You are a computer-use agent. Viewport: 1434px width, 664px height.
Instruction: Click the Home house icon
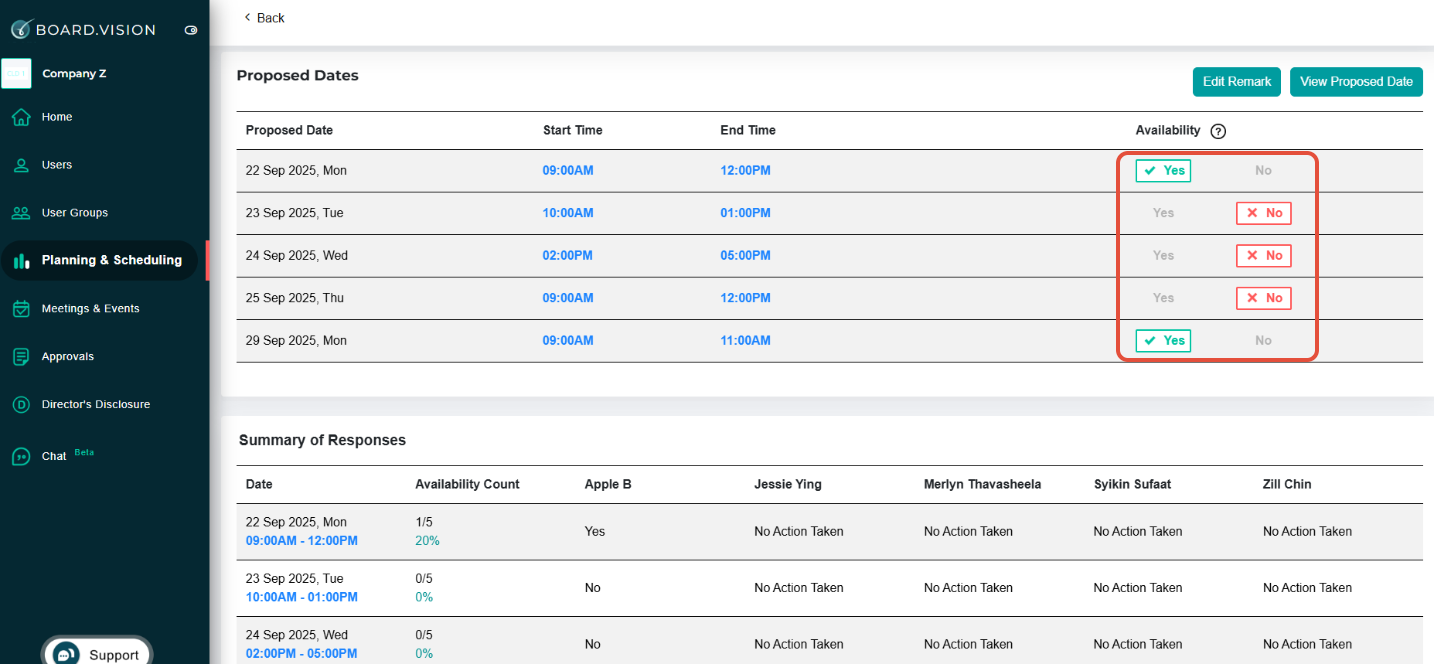tap(21, 117)
